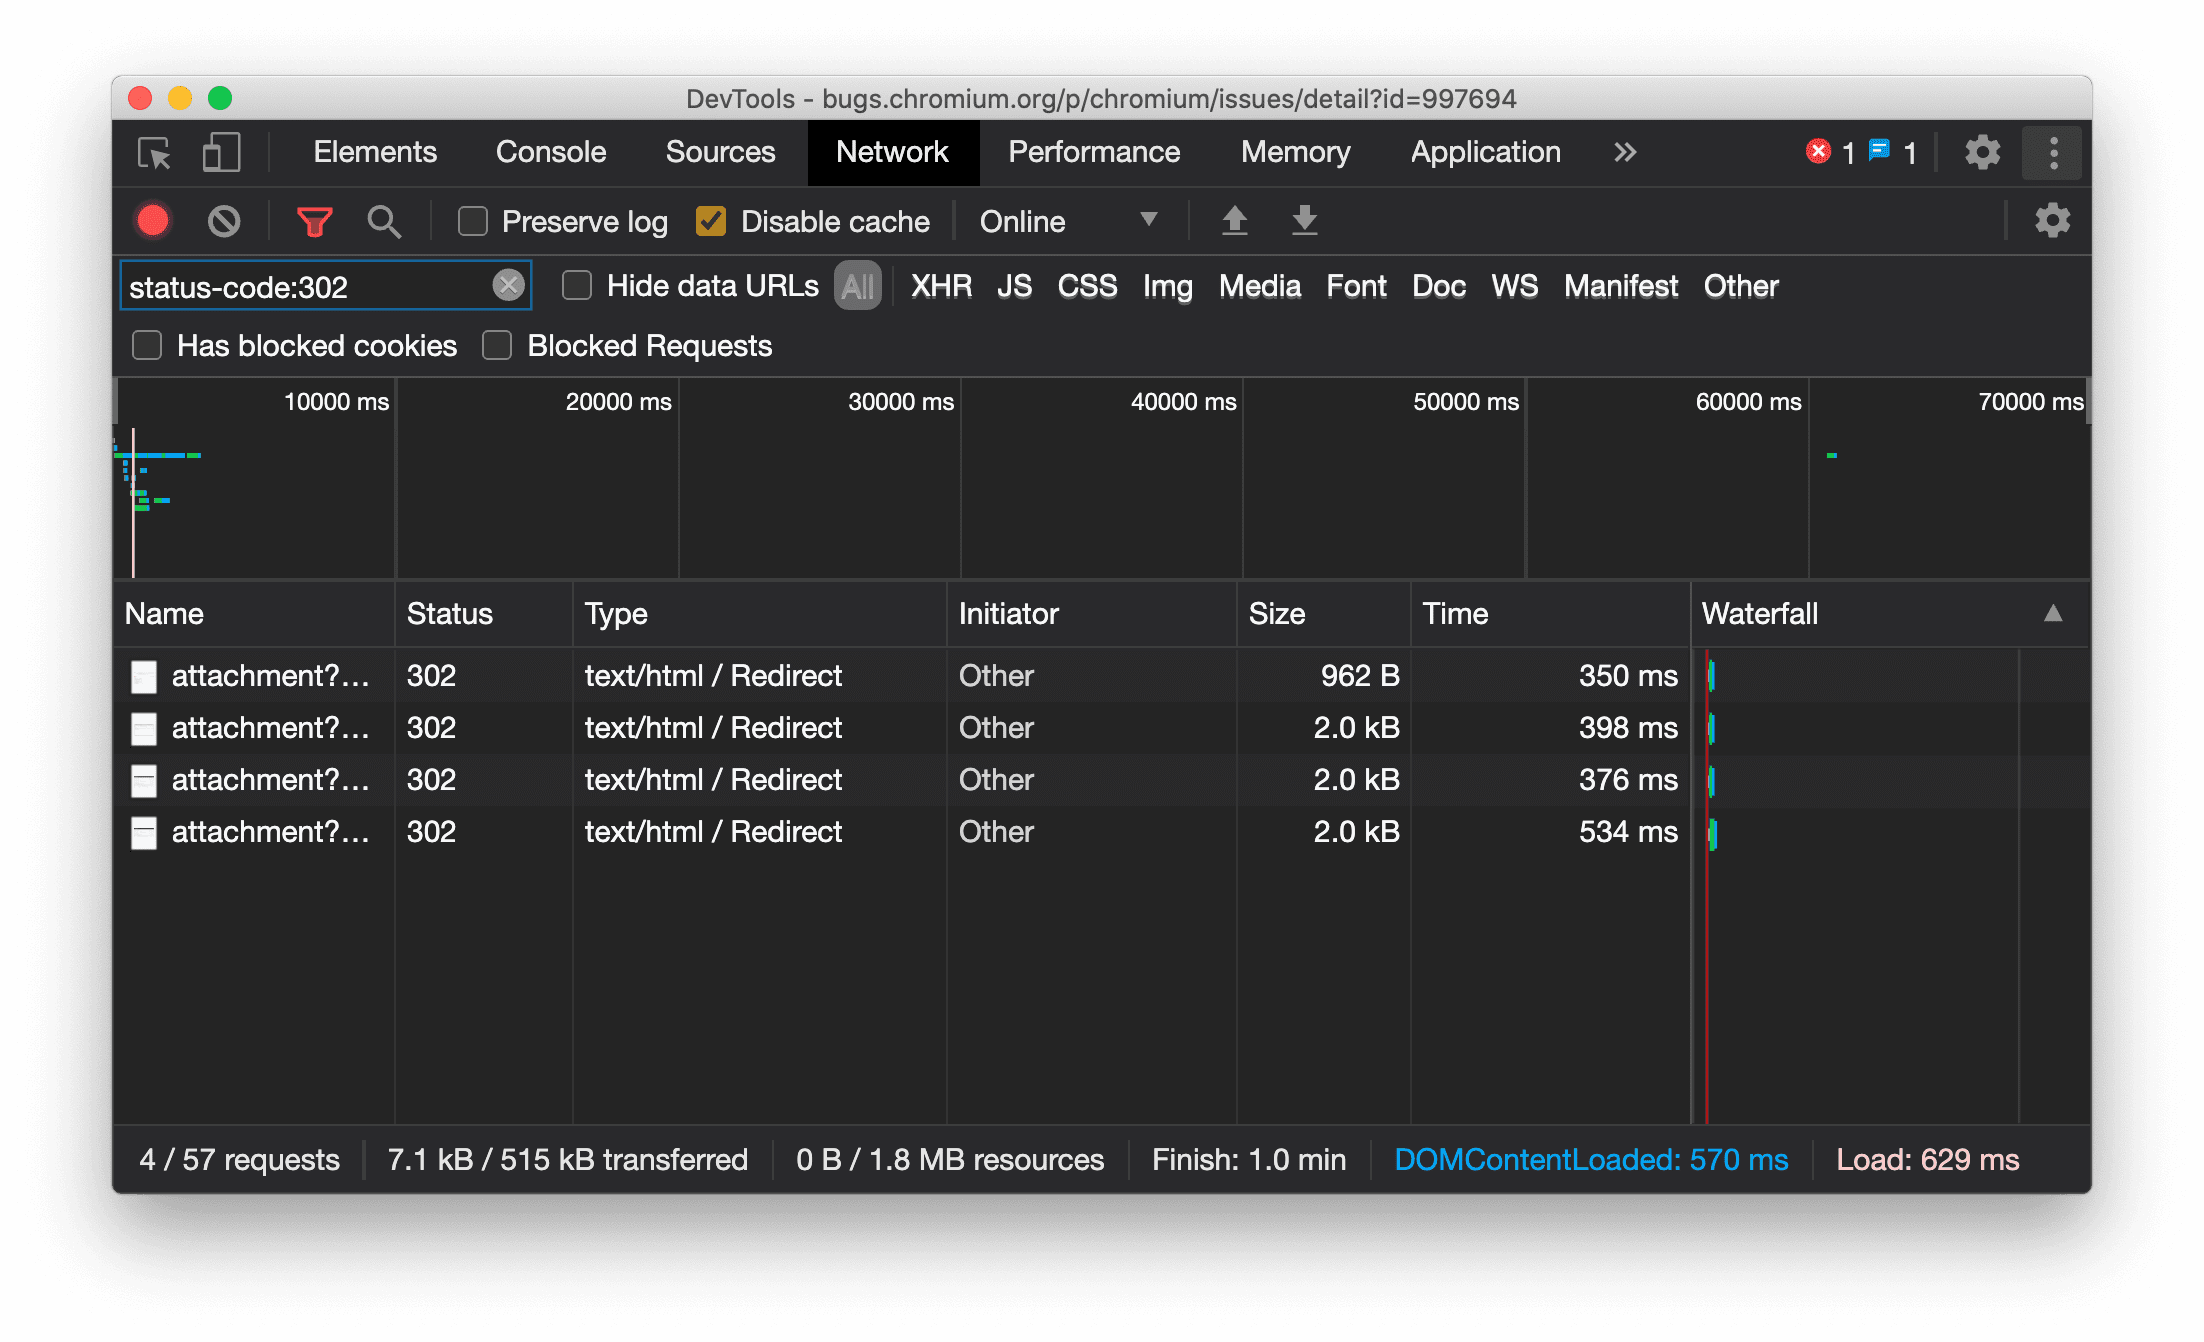The width and height of the screenshot is (2204, 1342).
Task: Click the network settings gear icon
Action: pos(2048,221)
